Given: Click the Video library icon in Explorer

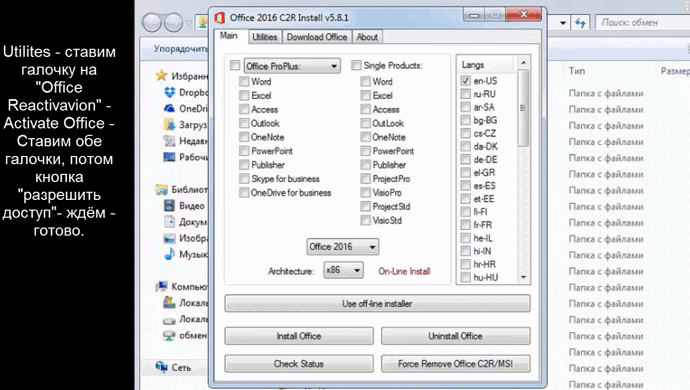Looking at the screenshot, I should (169, 206).
